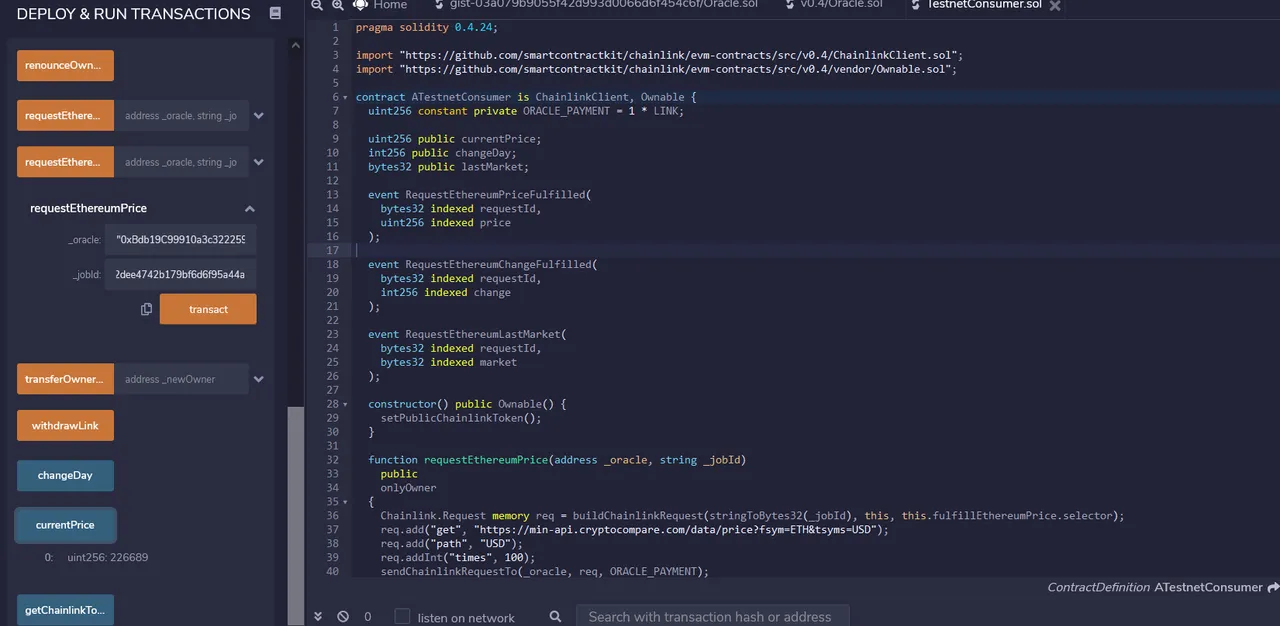Click the transferOwnership button
Viewport: 1280px width, 626px height.
point(65,379)
